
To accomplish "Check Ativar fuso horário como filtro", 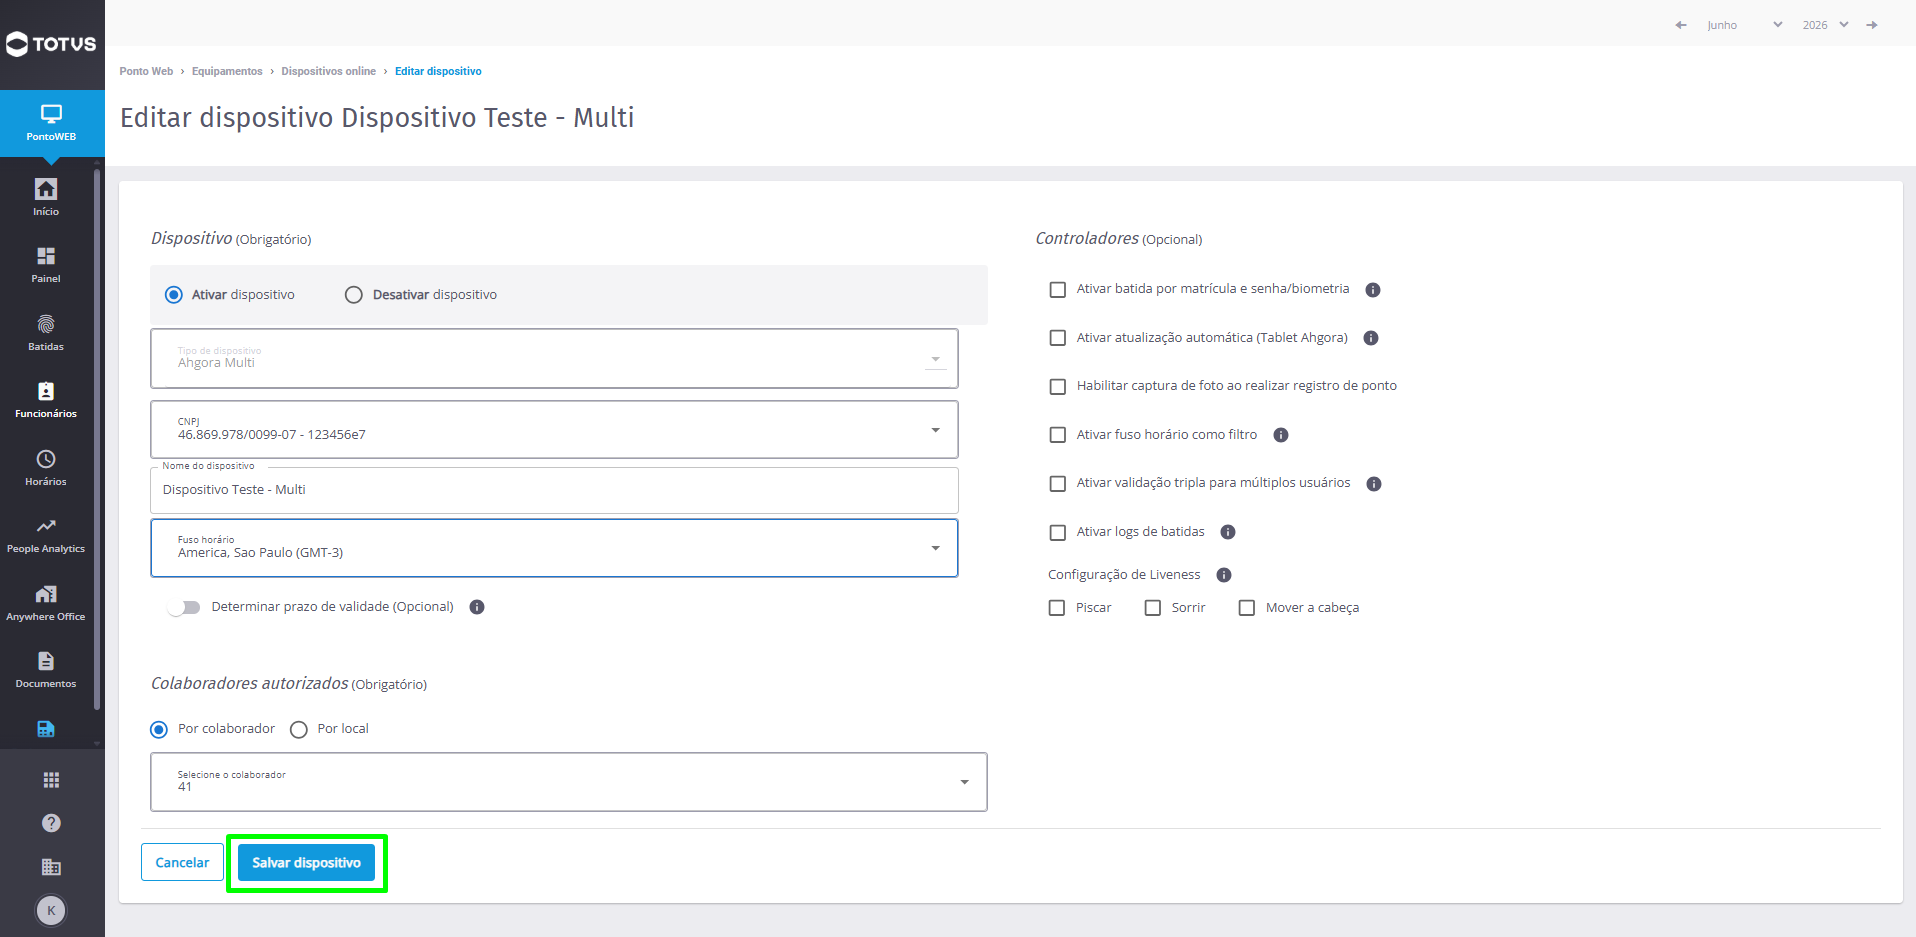I will point(1058,435).
